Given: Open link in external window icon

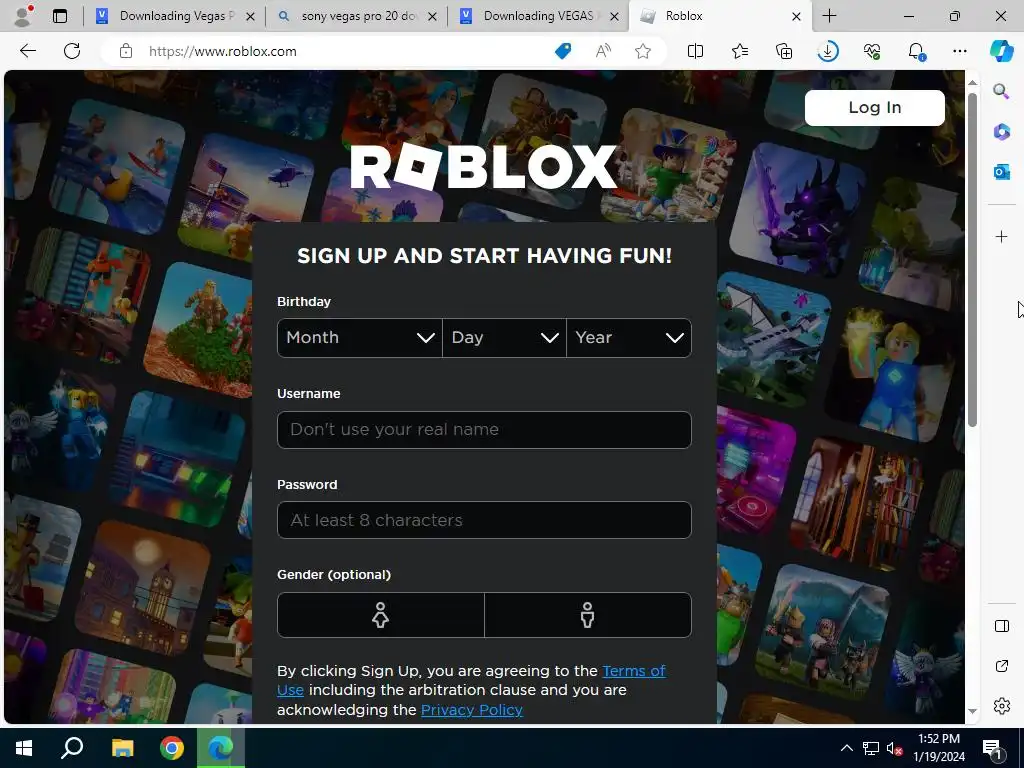Looking at the screenshot, I should [x=1002, y=666].
